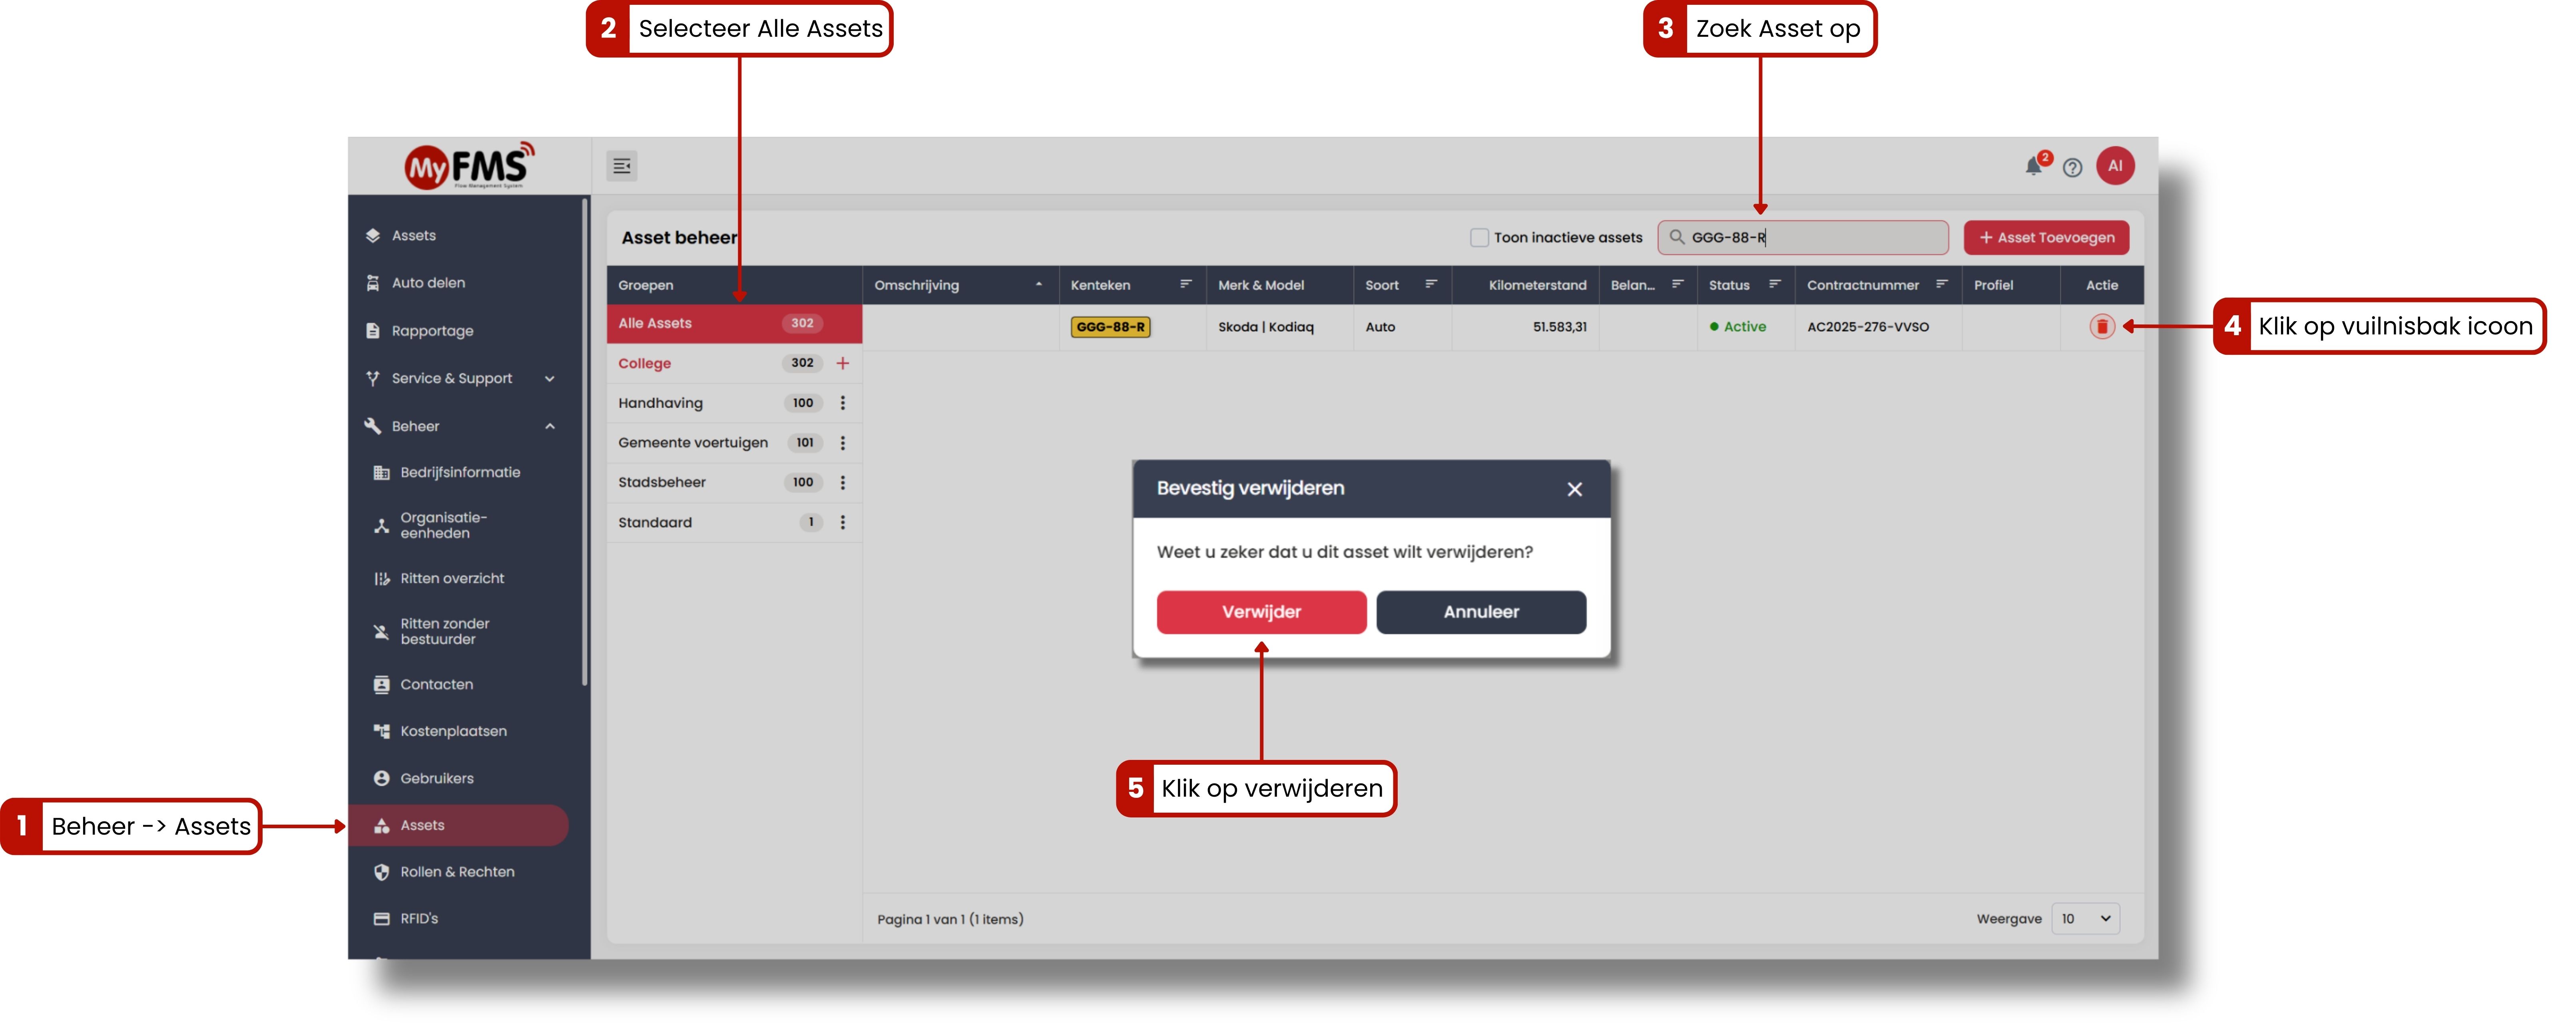Click the sidebar vertical scrollbar
The height and width of the screenshot is (1030, 2576).
pos(585,442)
